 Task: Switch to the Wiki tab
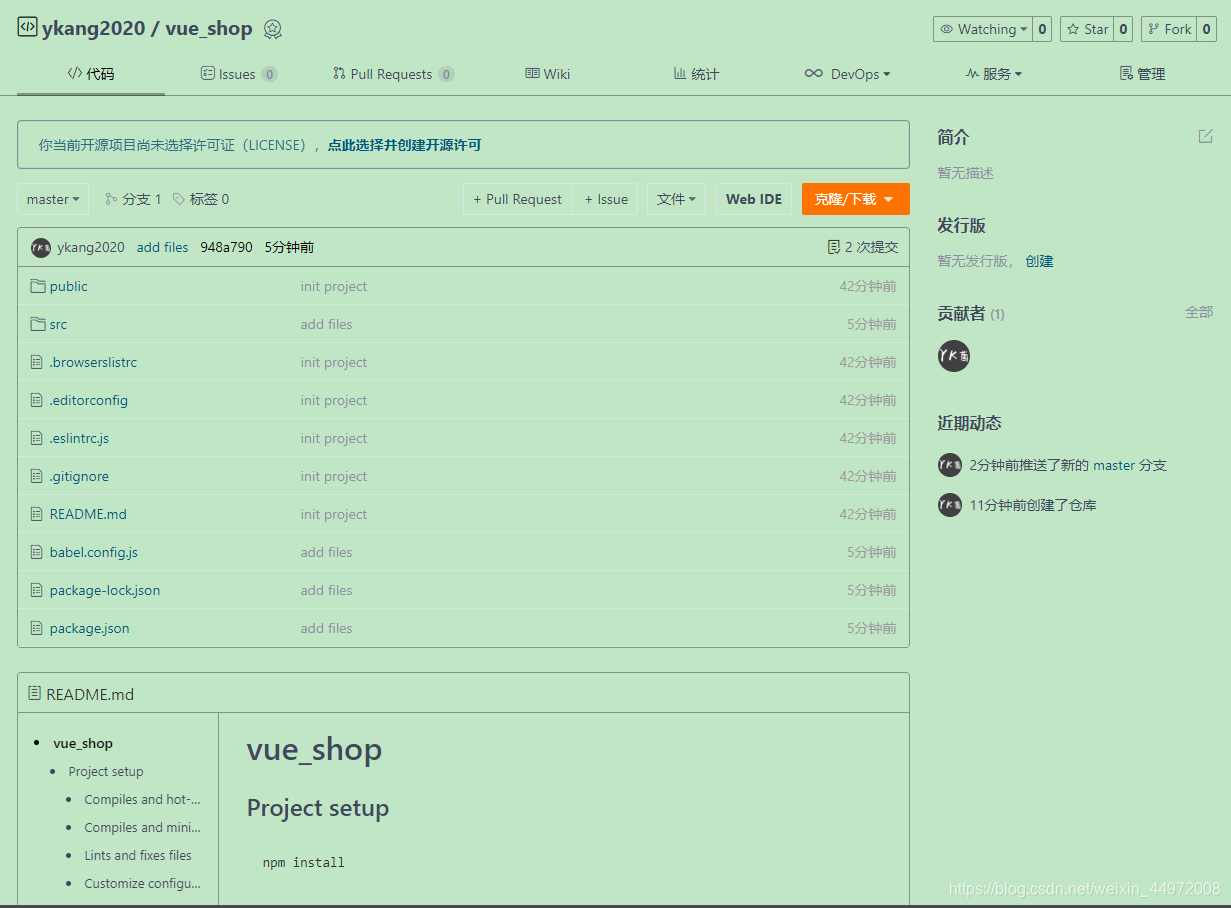[x=548, y=74]
